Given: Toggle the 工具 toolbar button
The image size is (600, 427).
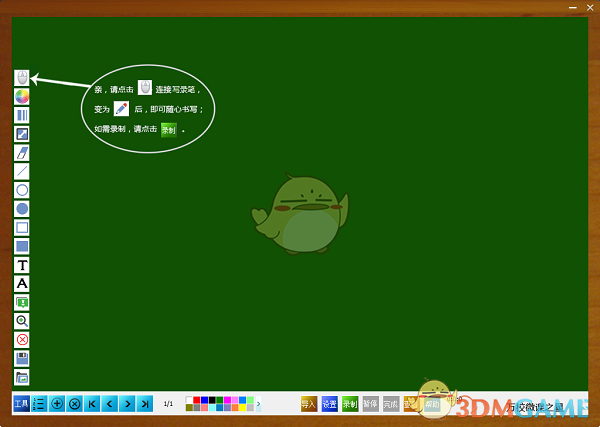Looking at the screenshot, I should [21, 404].
